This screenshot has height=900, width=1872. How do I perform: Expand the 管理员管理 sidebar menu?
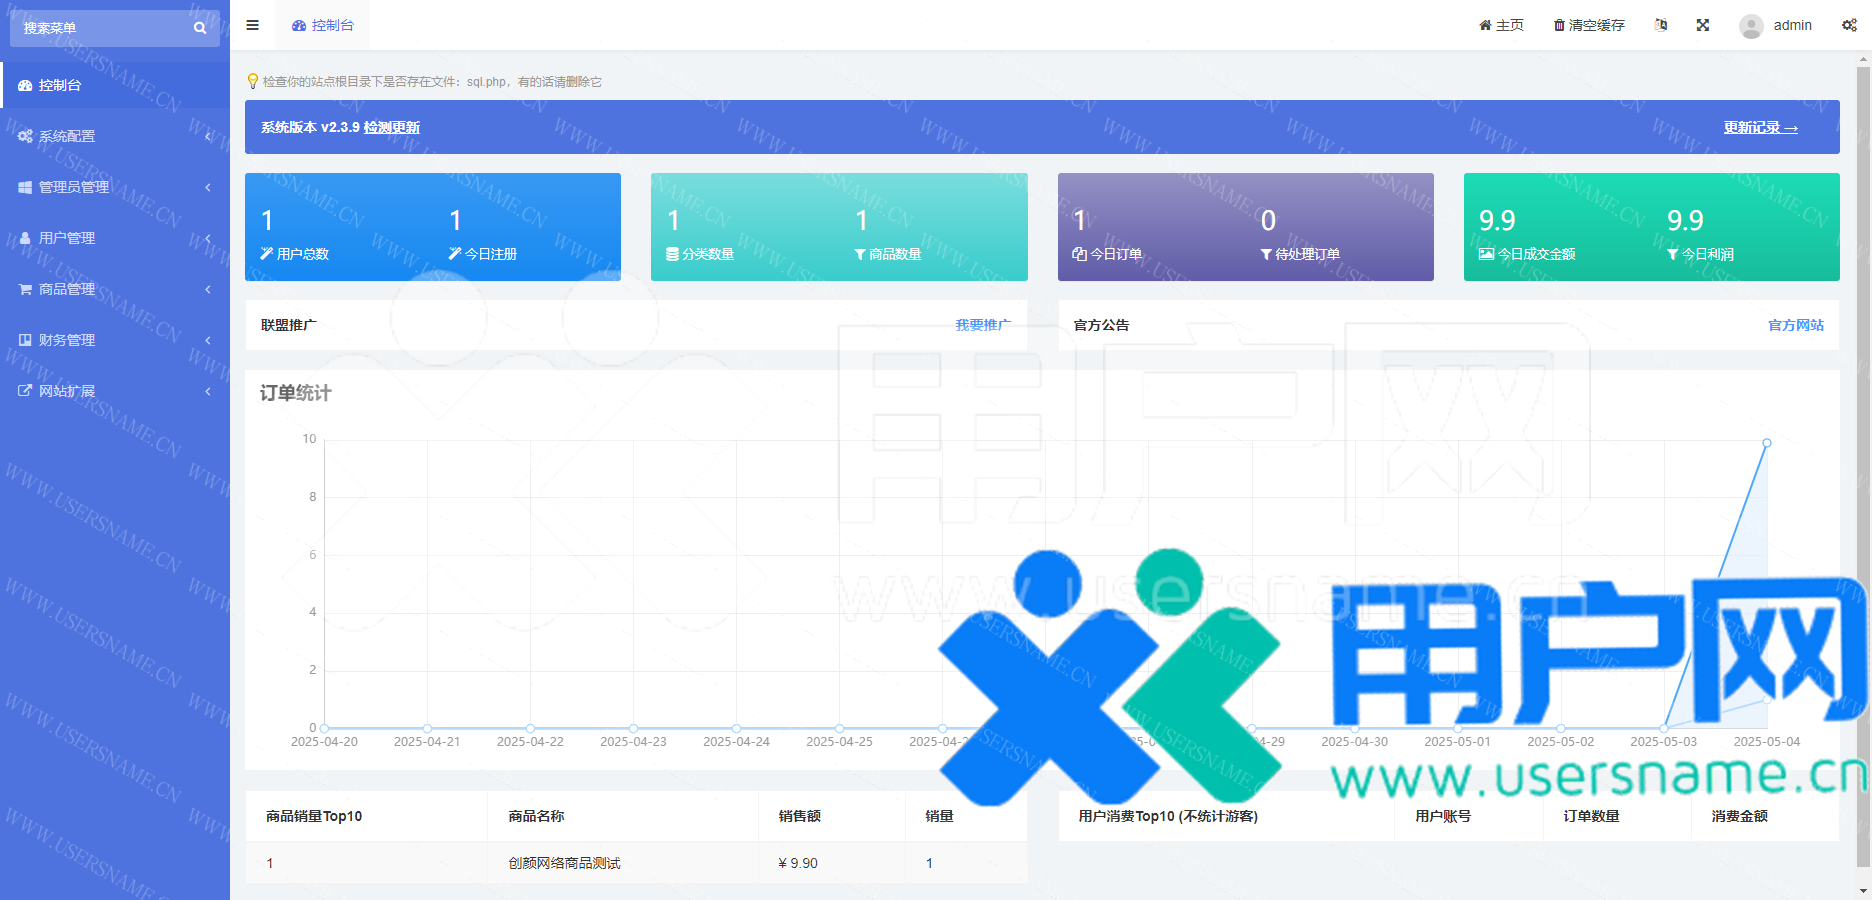point(74,187)
